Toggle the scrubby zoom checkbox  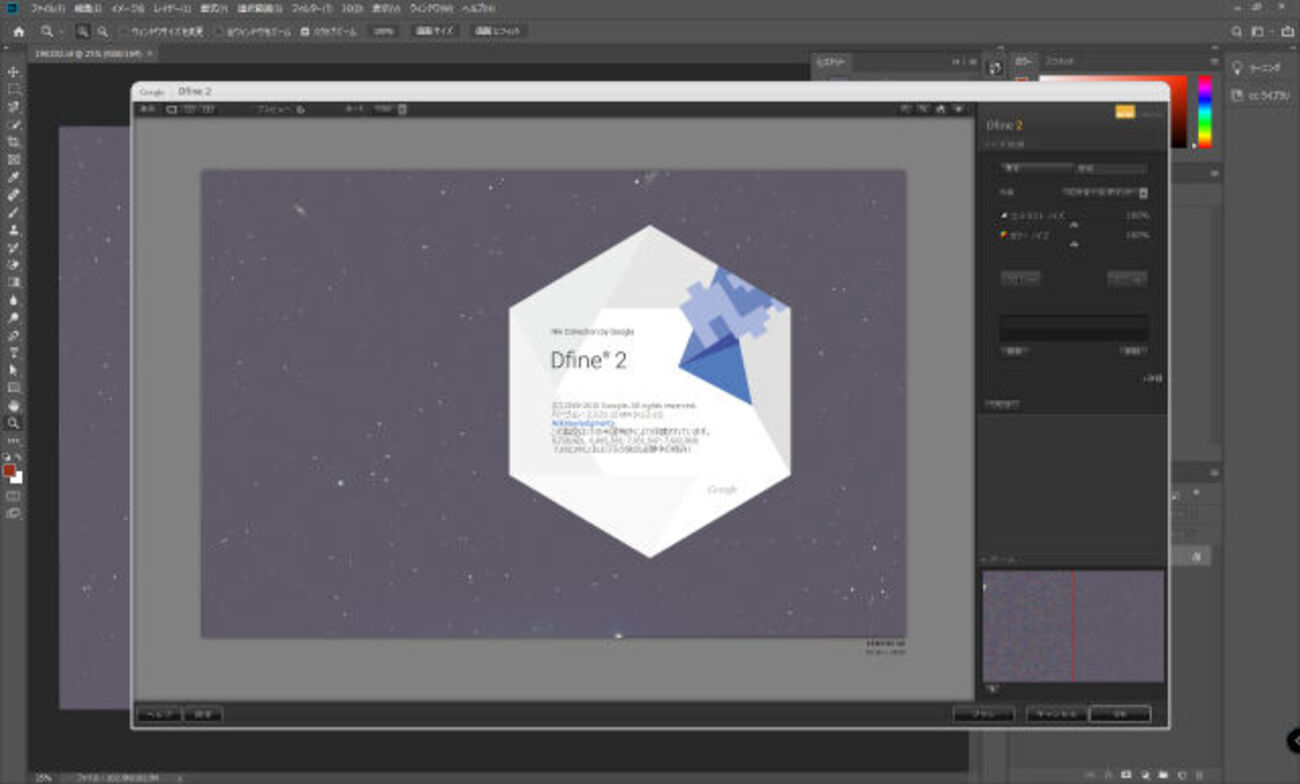pos(305,31)
